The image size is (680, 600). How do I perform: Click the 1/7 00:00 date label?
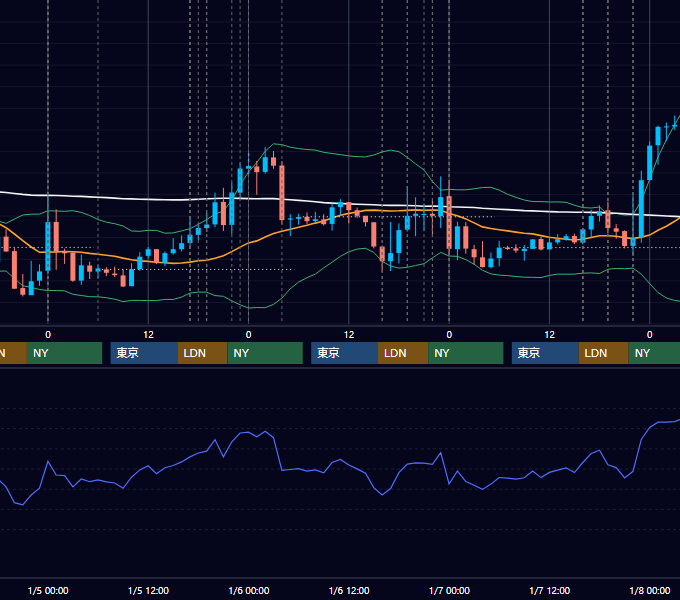pyautogui.click(x=449, y=590)
